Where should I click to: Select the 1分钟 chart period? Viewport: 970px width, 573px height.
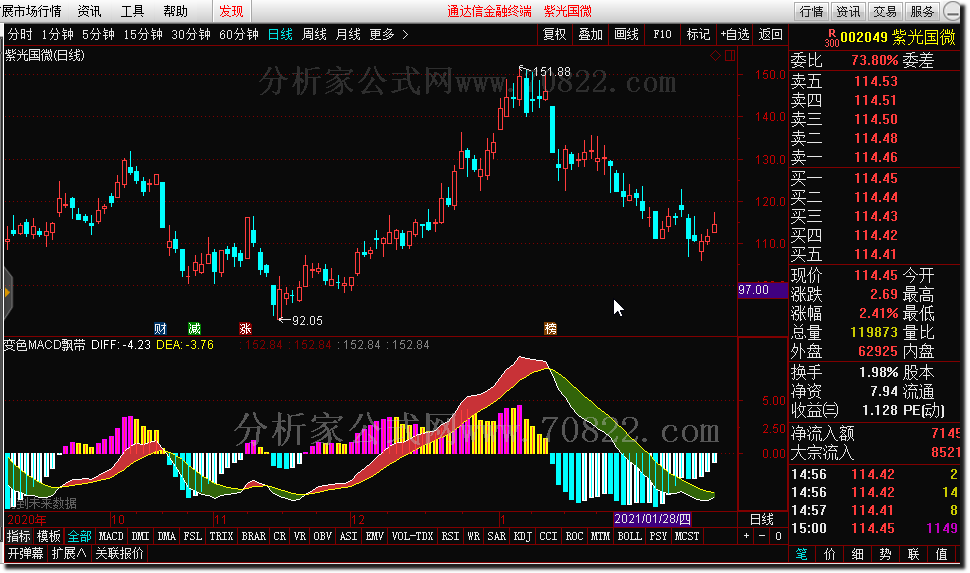coord(58,35)
